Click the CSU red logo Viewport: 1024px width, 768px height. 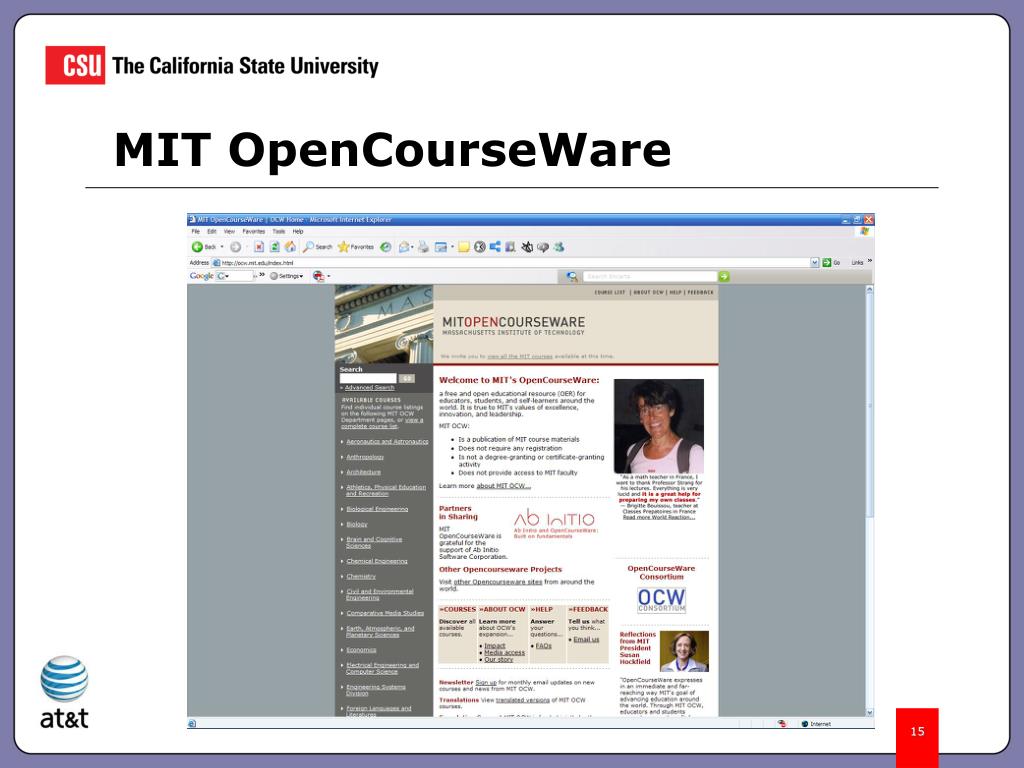[75, 65]
